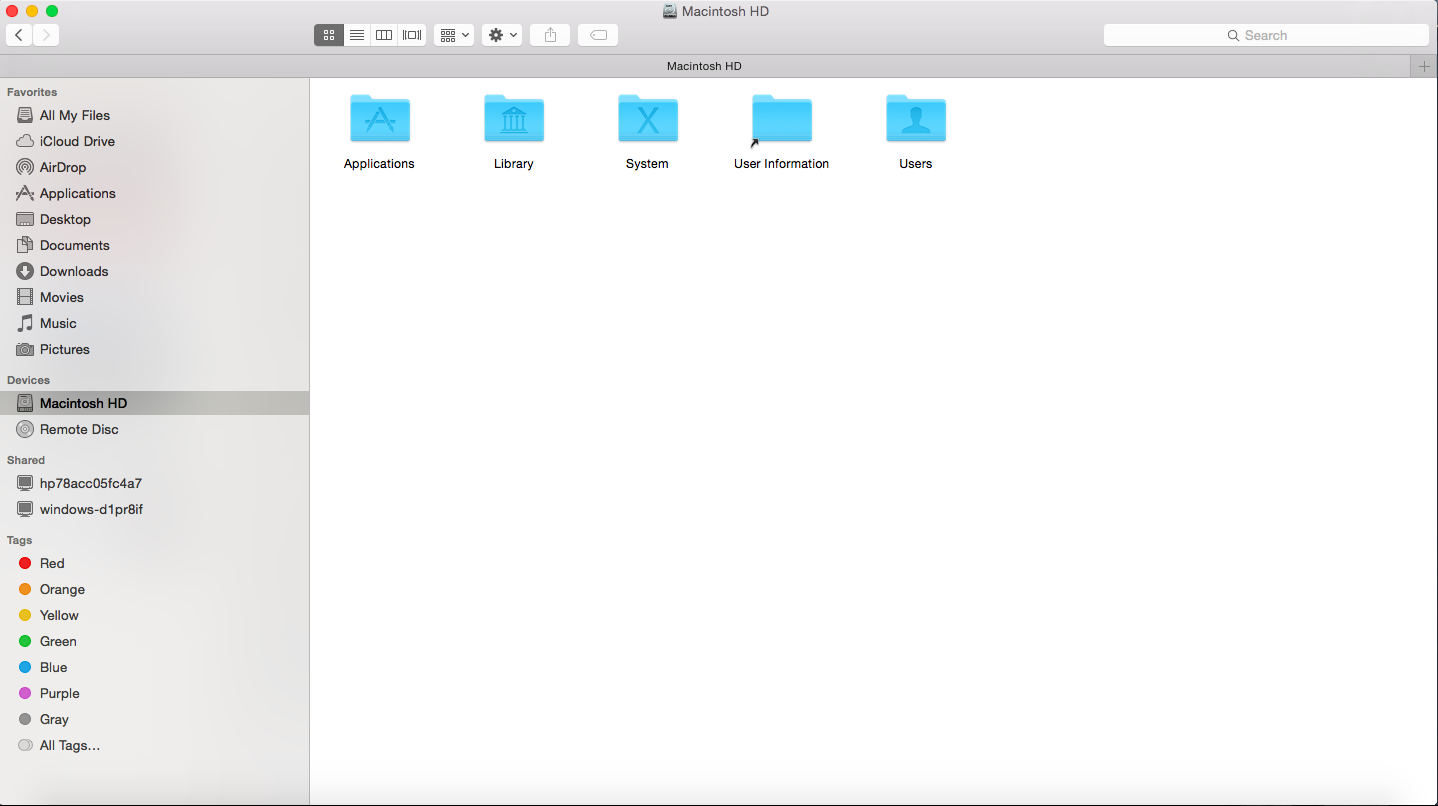Switch to icon view mode

click(x=329, y=35)
